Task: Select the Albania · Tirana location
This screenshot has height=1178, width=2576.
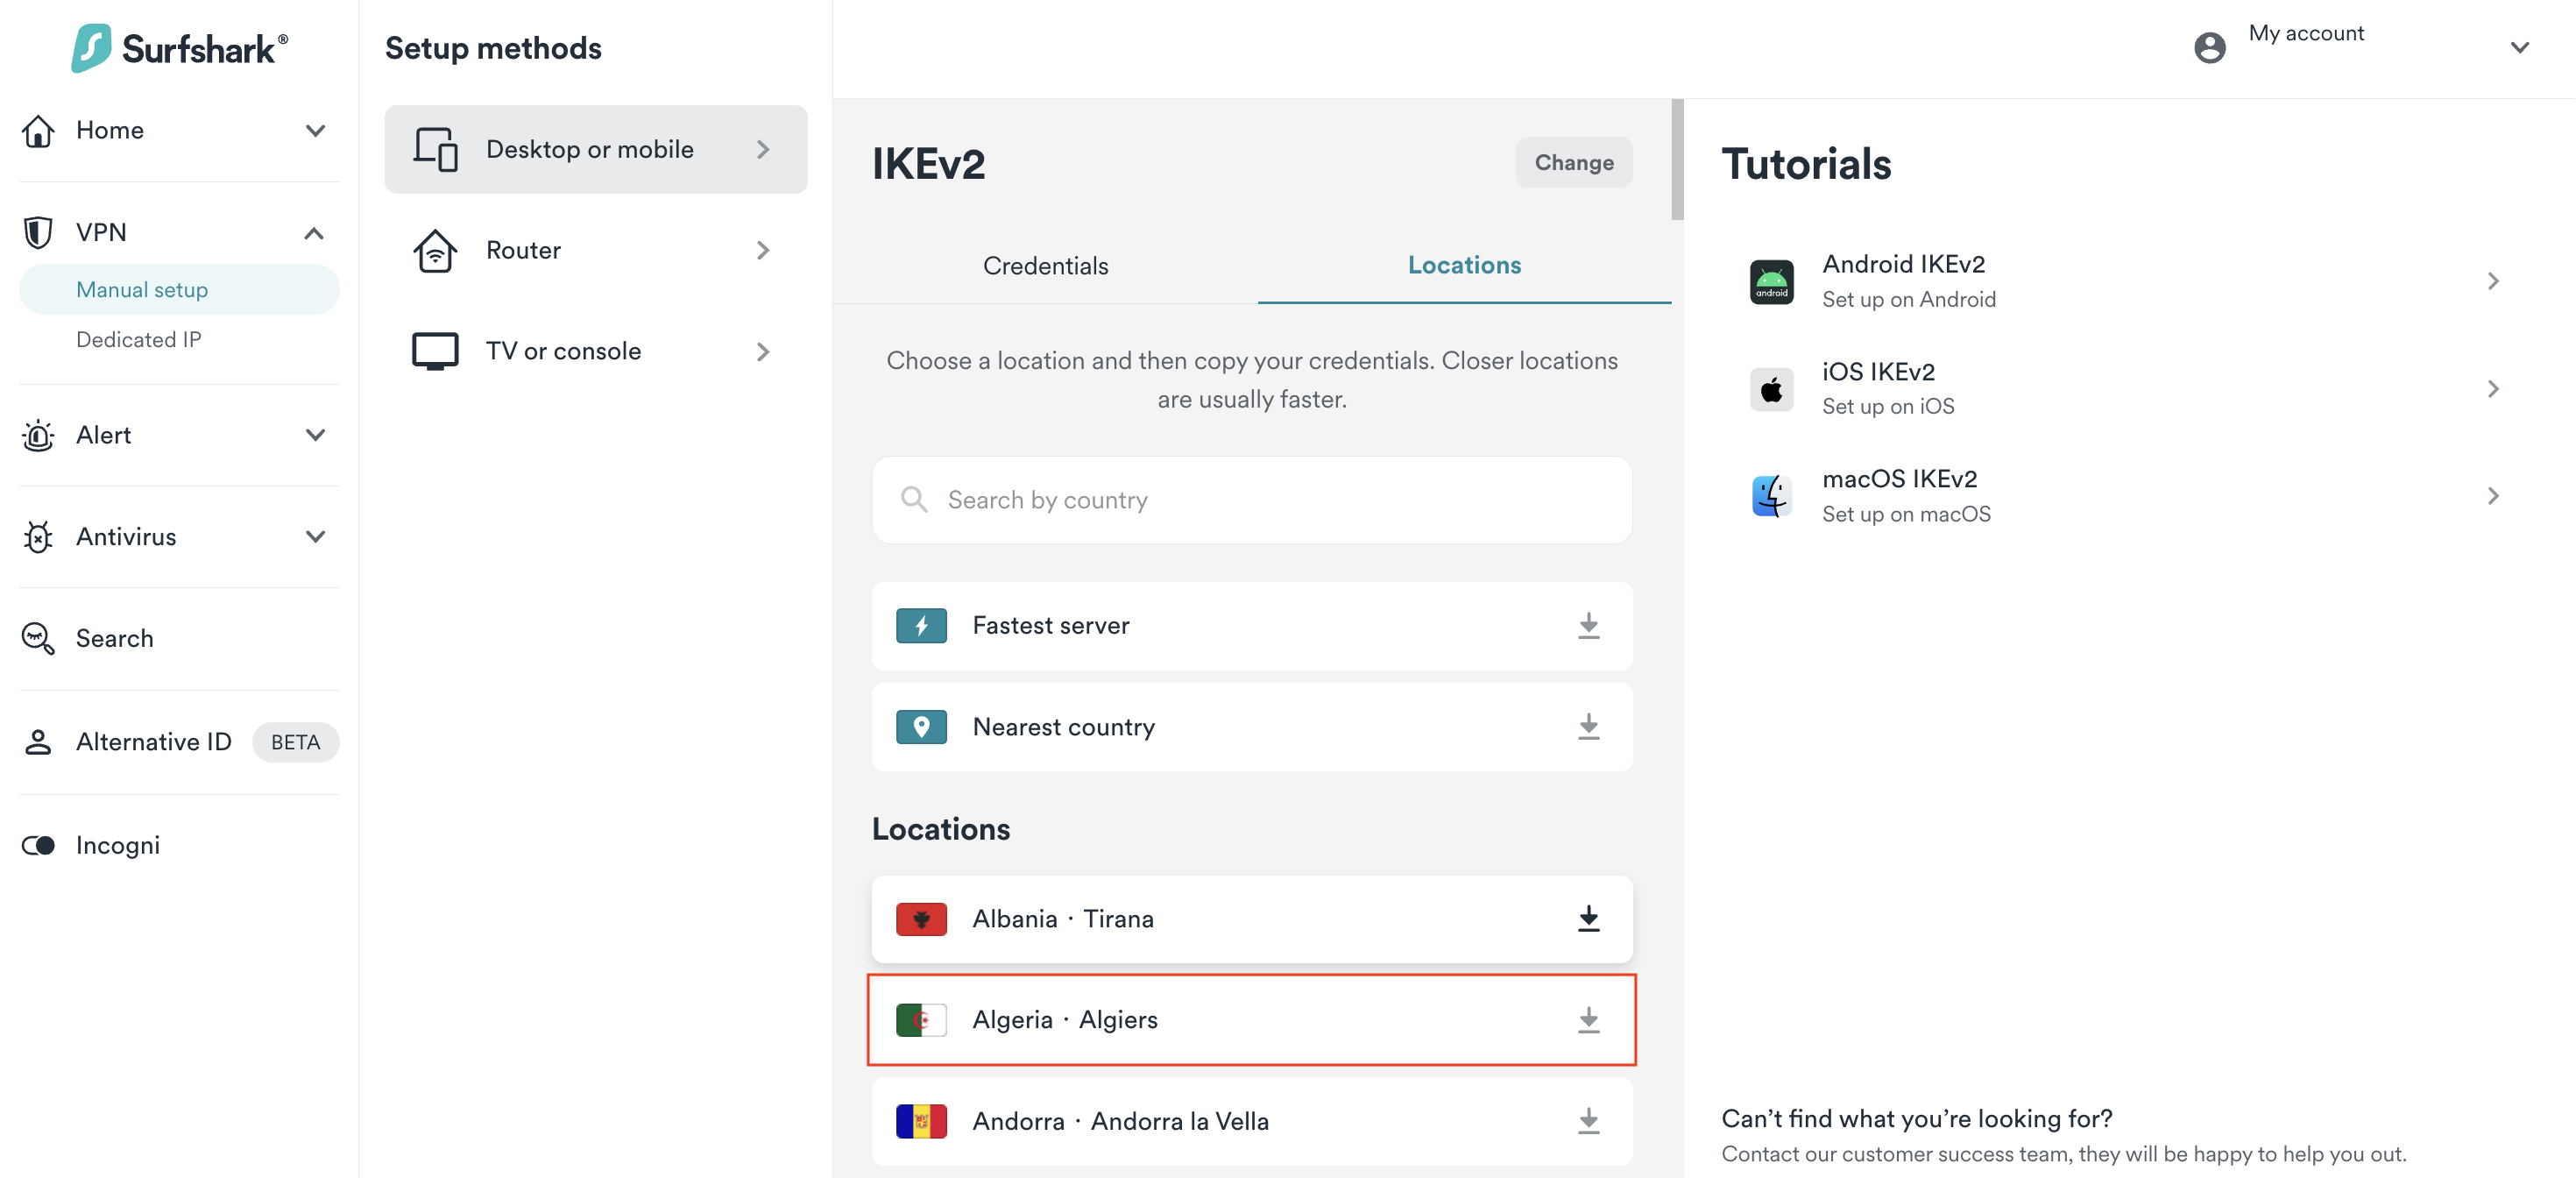Action: point(1251,919)
